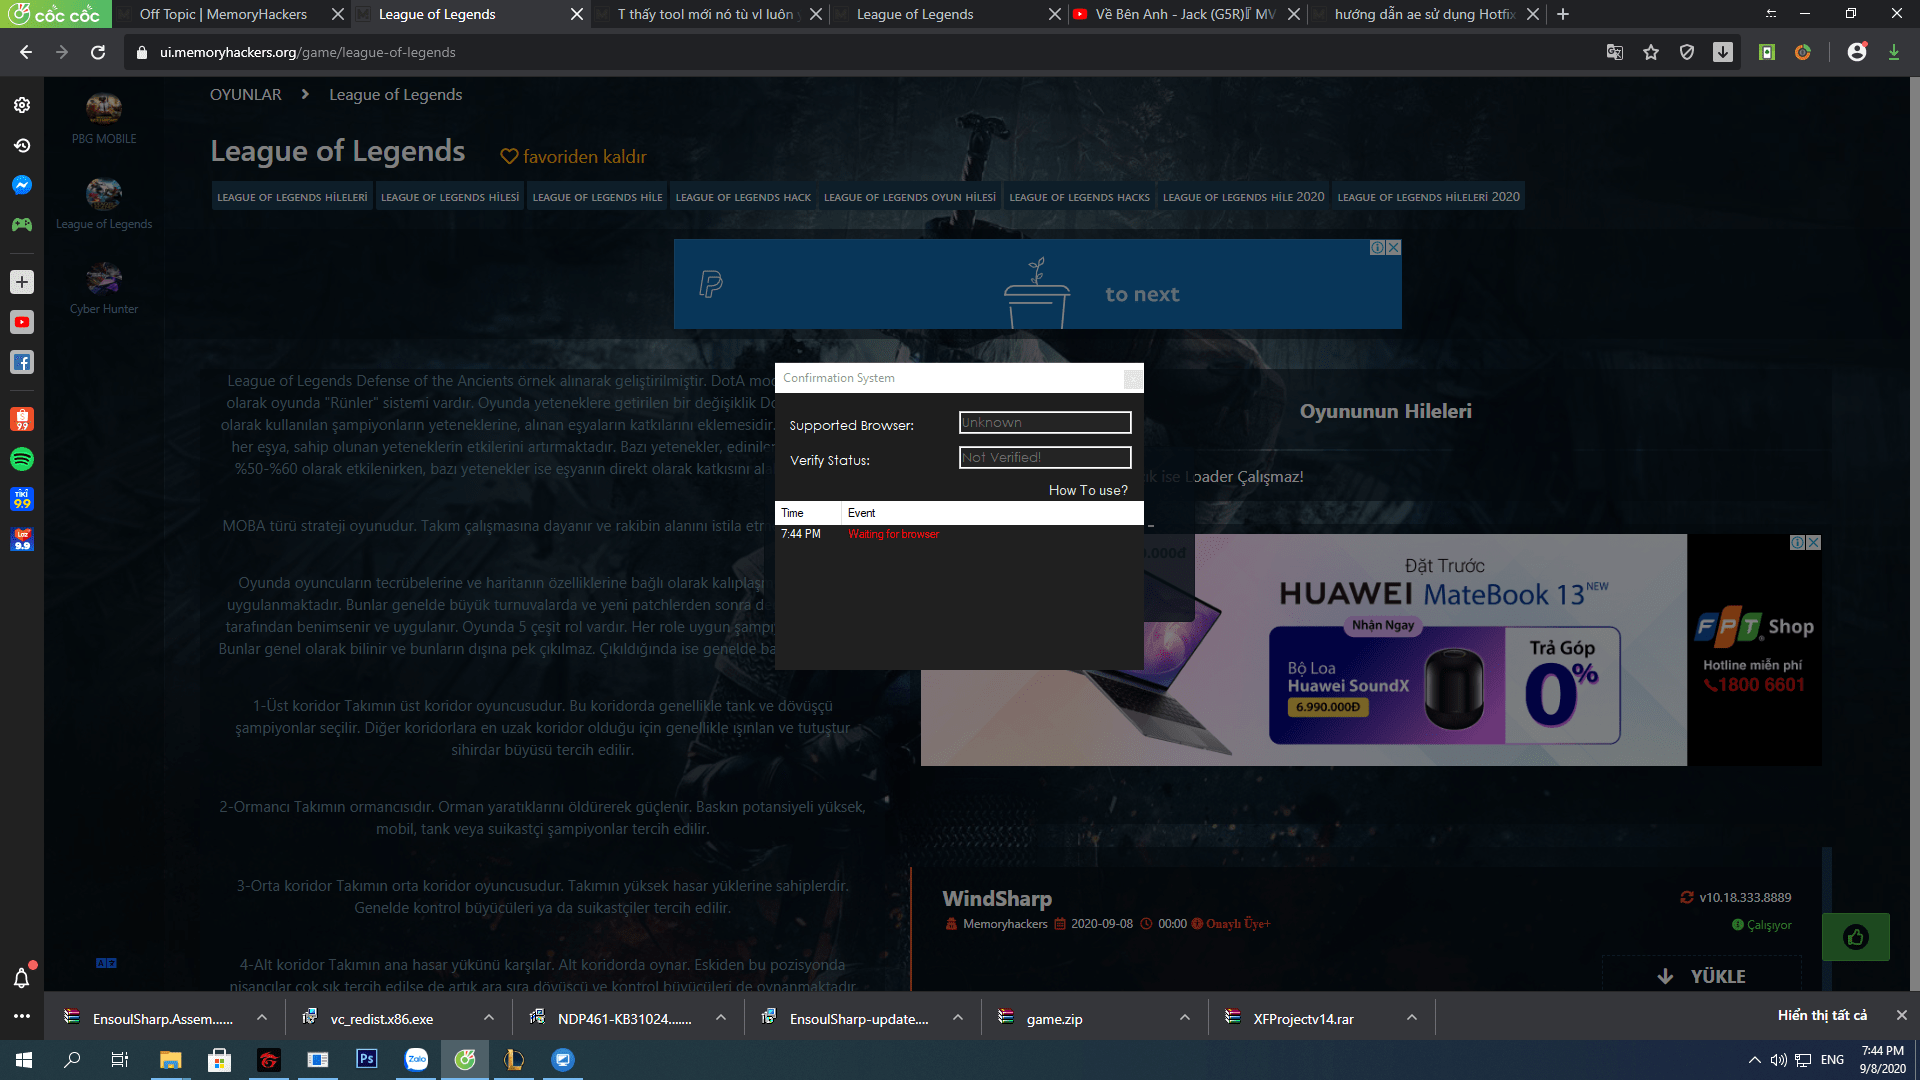The image size is (1920, 1080).
Task: Open LEAGUE OF LEGENDS OYUN HİLESİ tag
Action: coord(910,197)
